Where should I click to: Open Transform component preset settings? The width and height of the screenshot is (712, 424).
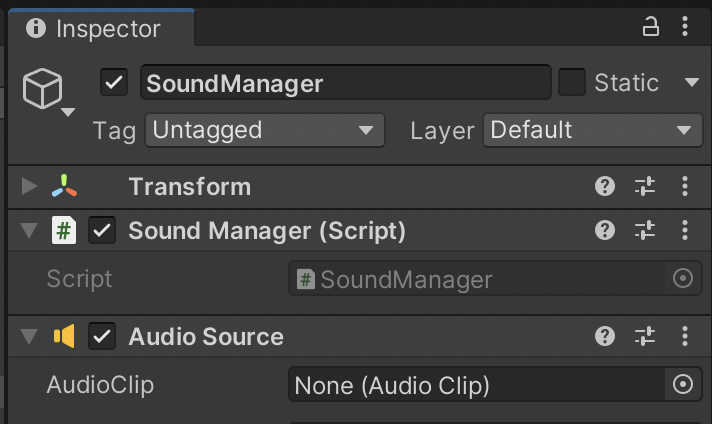tap(645, 186)
